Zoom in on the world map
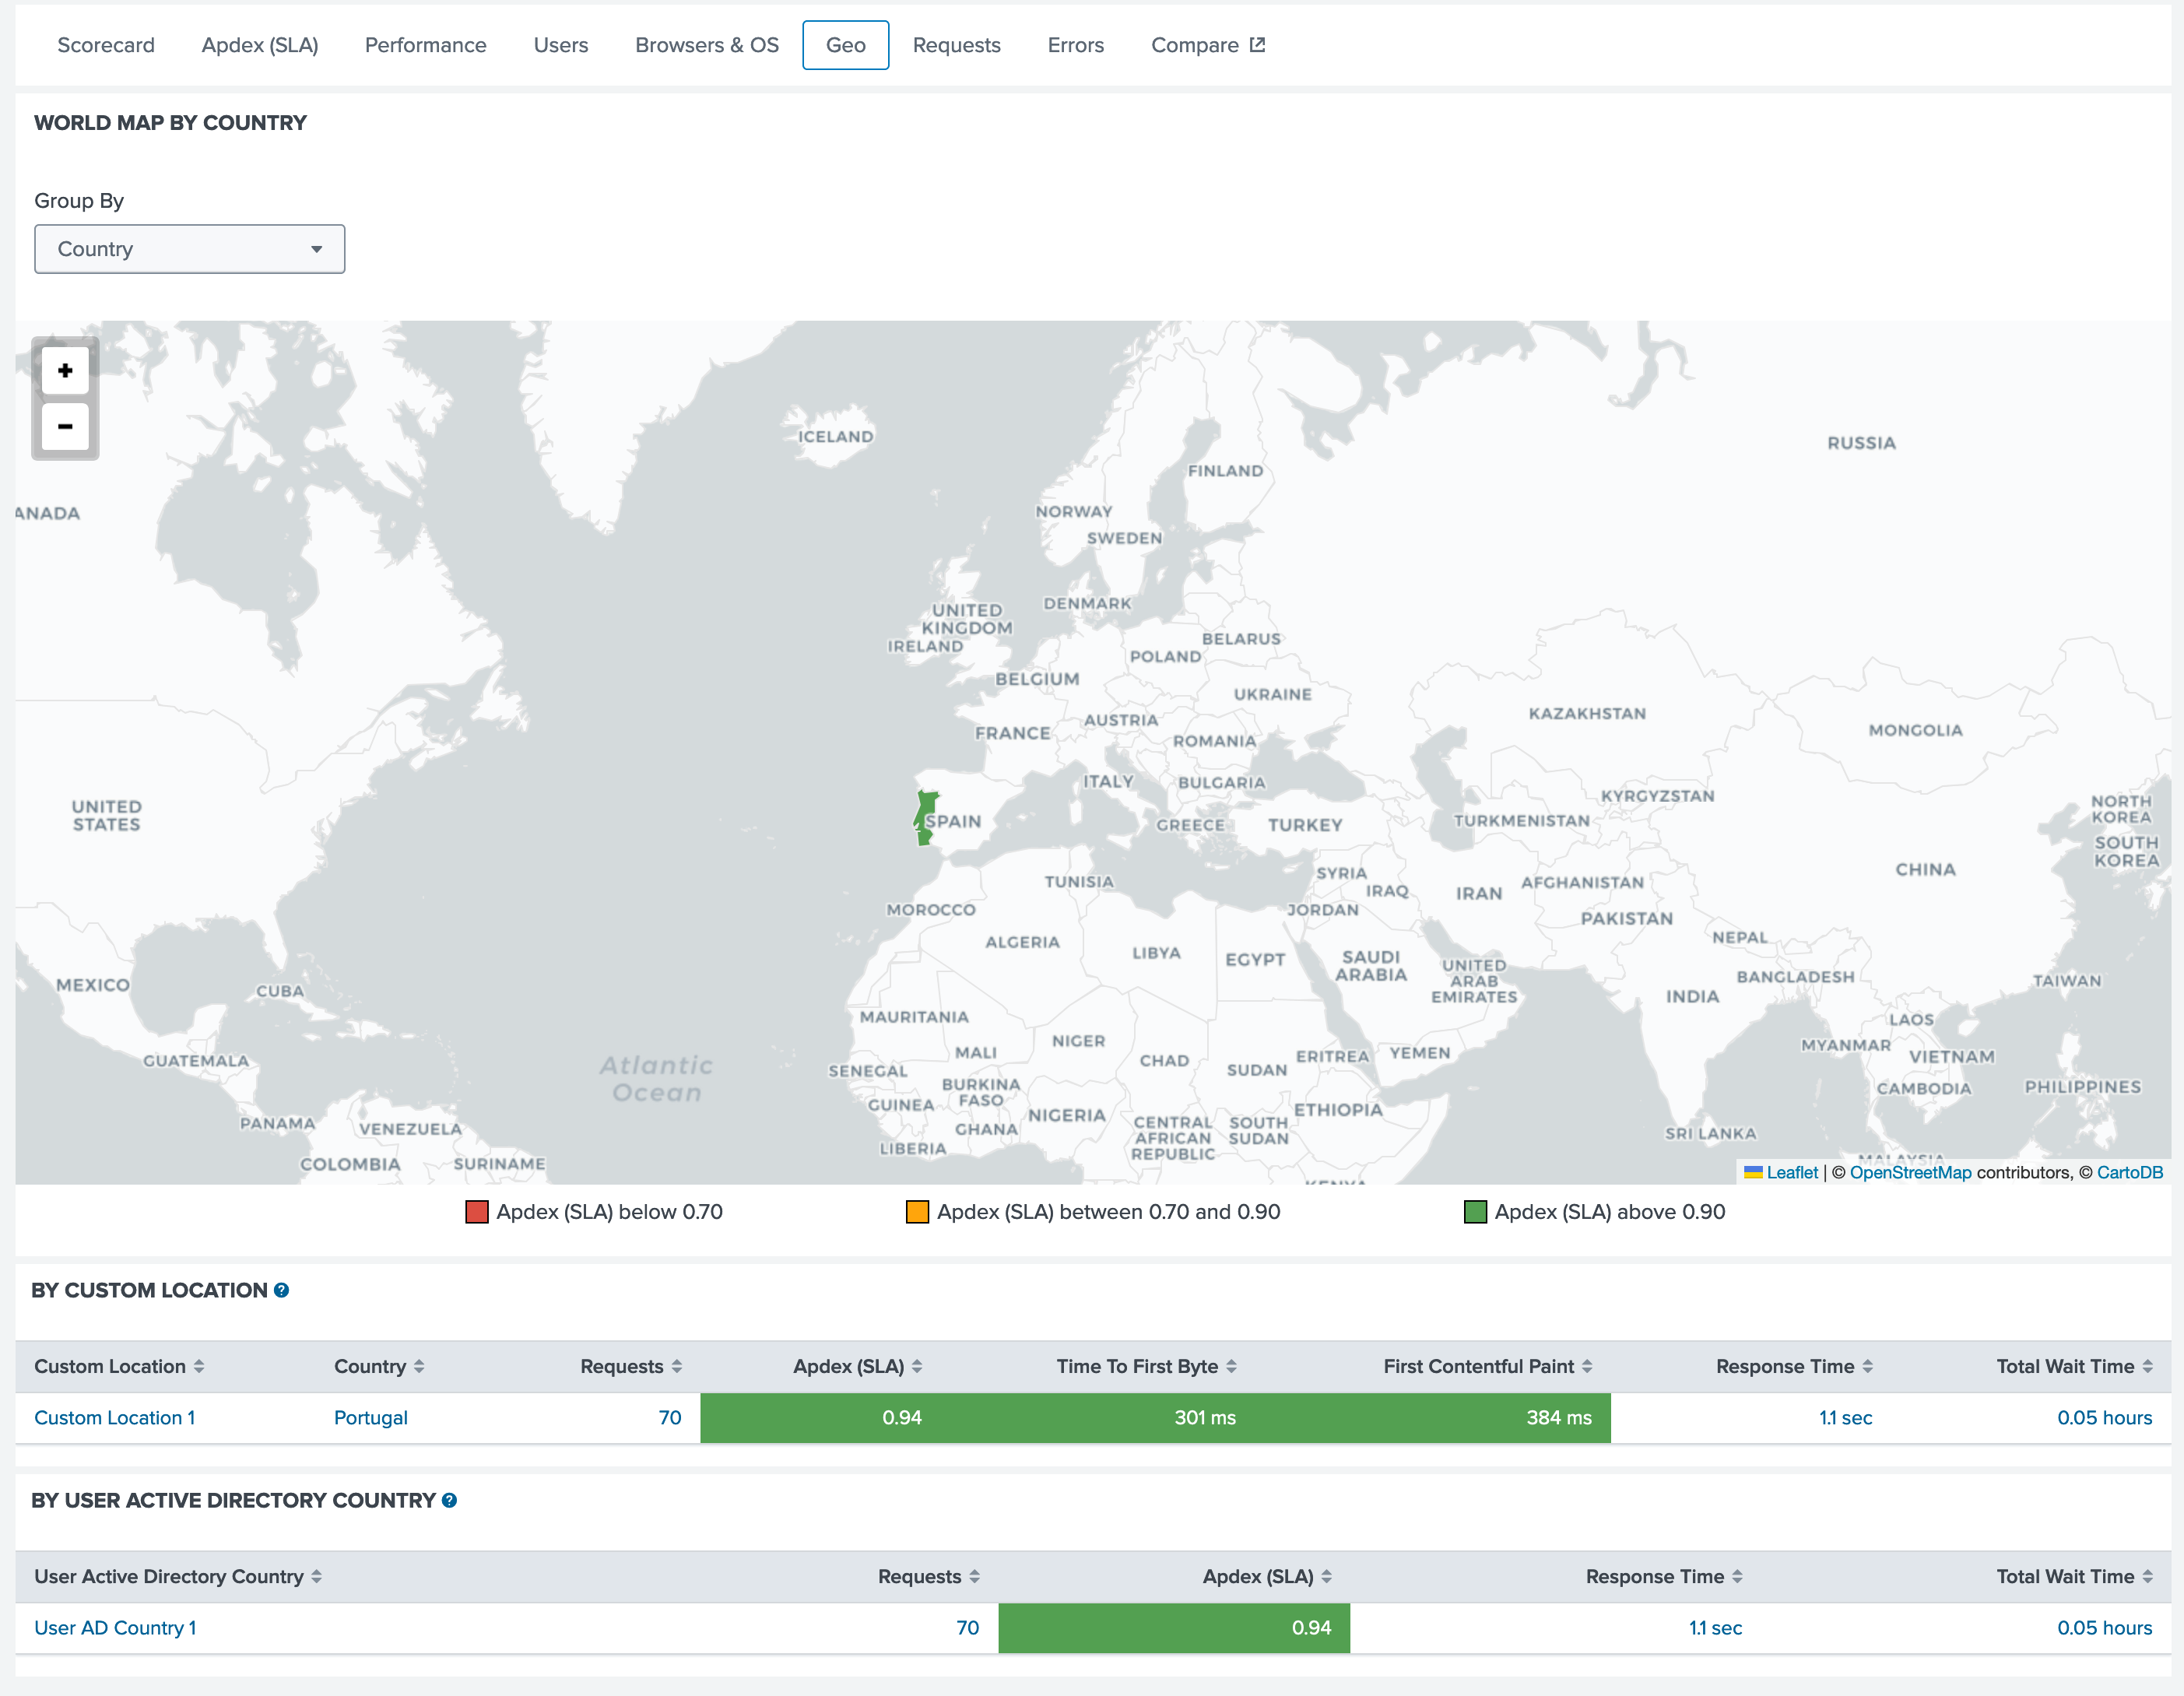This screenshot has width=2184, height=1696. pyautogui.click(x=65, y=371)
